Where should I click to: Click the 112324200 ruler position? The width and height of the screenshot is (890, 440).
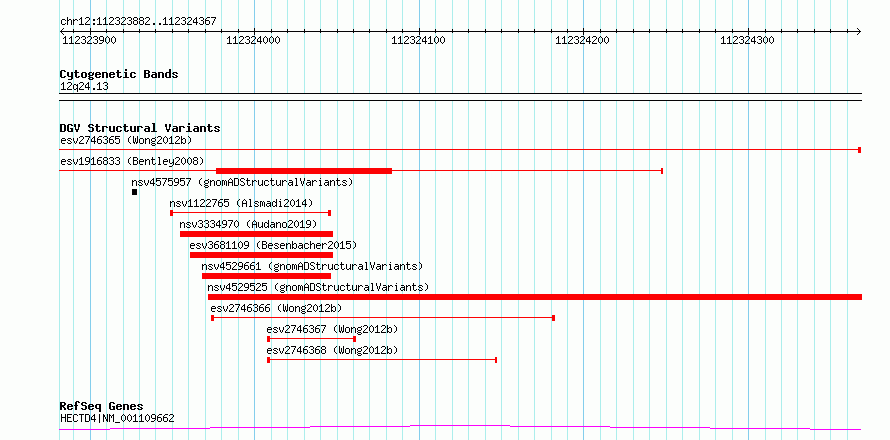click(582, 40)
